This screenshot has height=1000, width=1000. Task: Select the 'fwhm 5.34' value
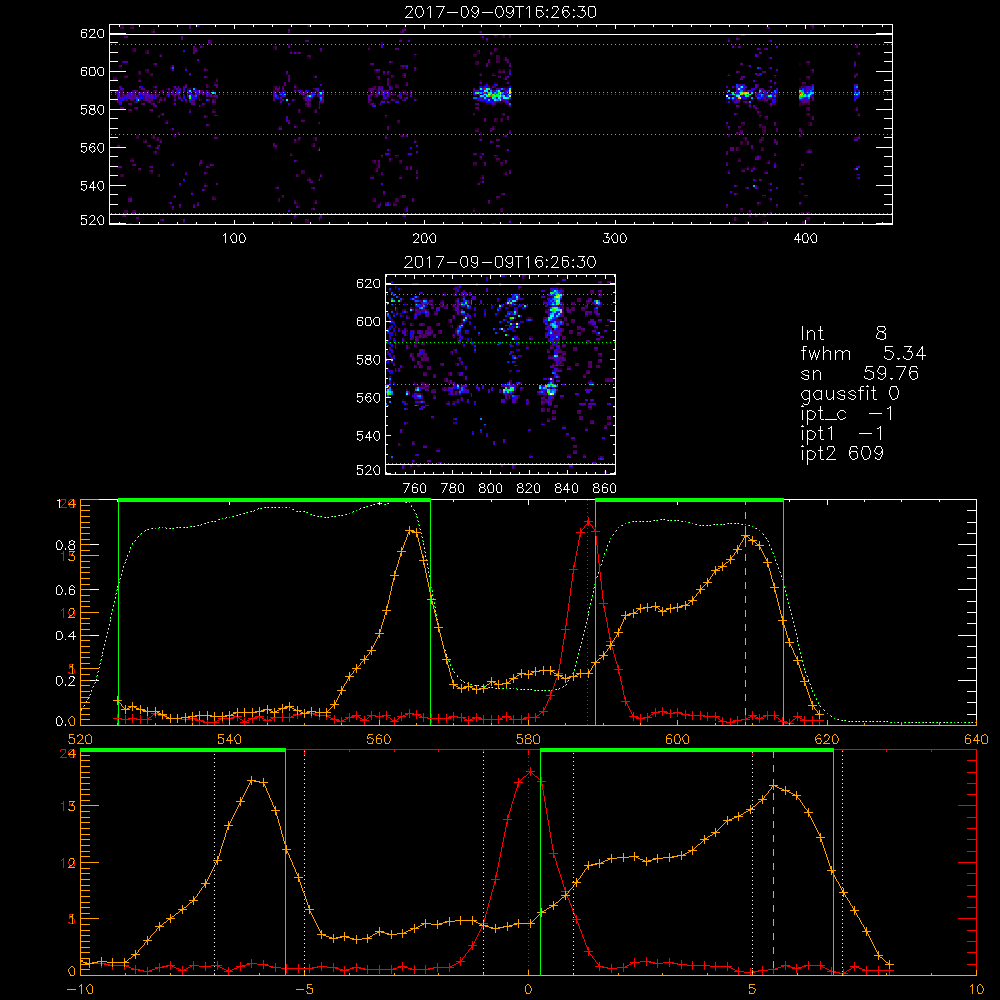coord(863,353)
